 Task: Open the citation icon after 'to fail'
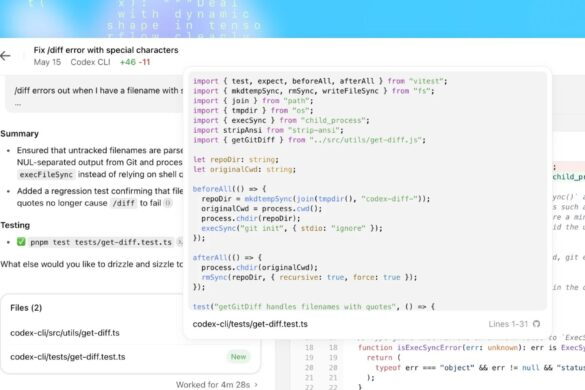(168, 203)
